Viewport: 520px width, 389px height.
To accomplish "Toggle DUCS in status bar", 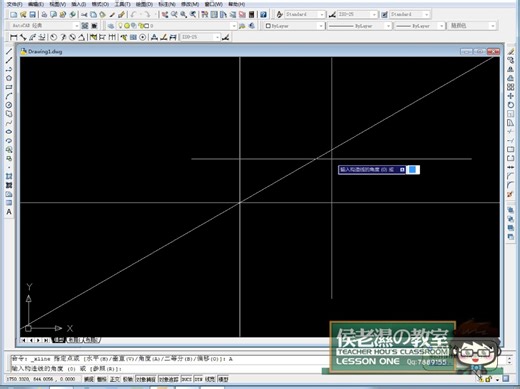I will [x=186, y=379].
